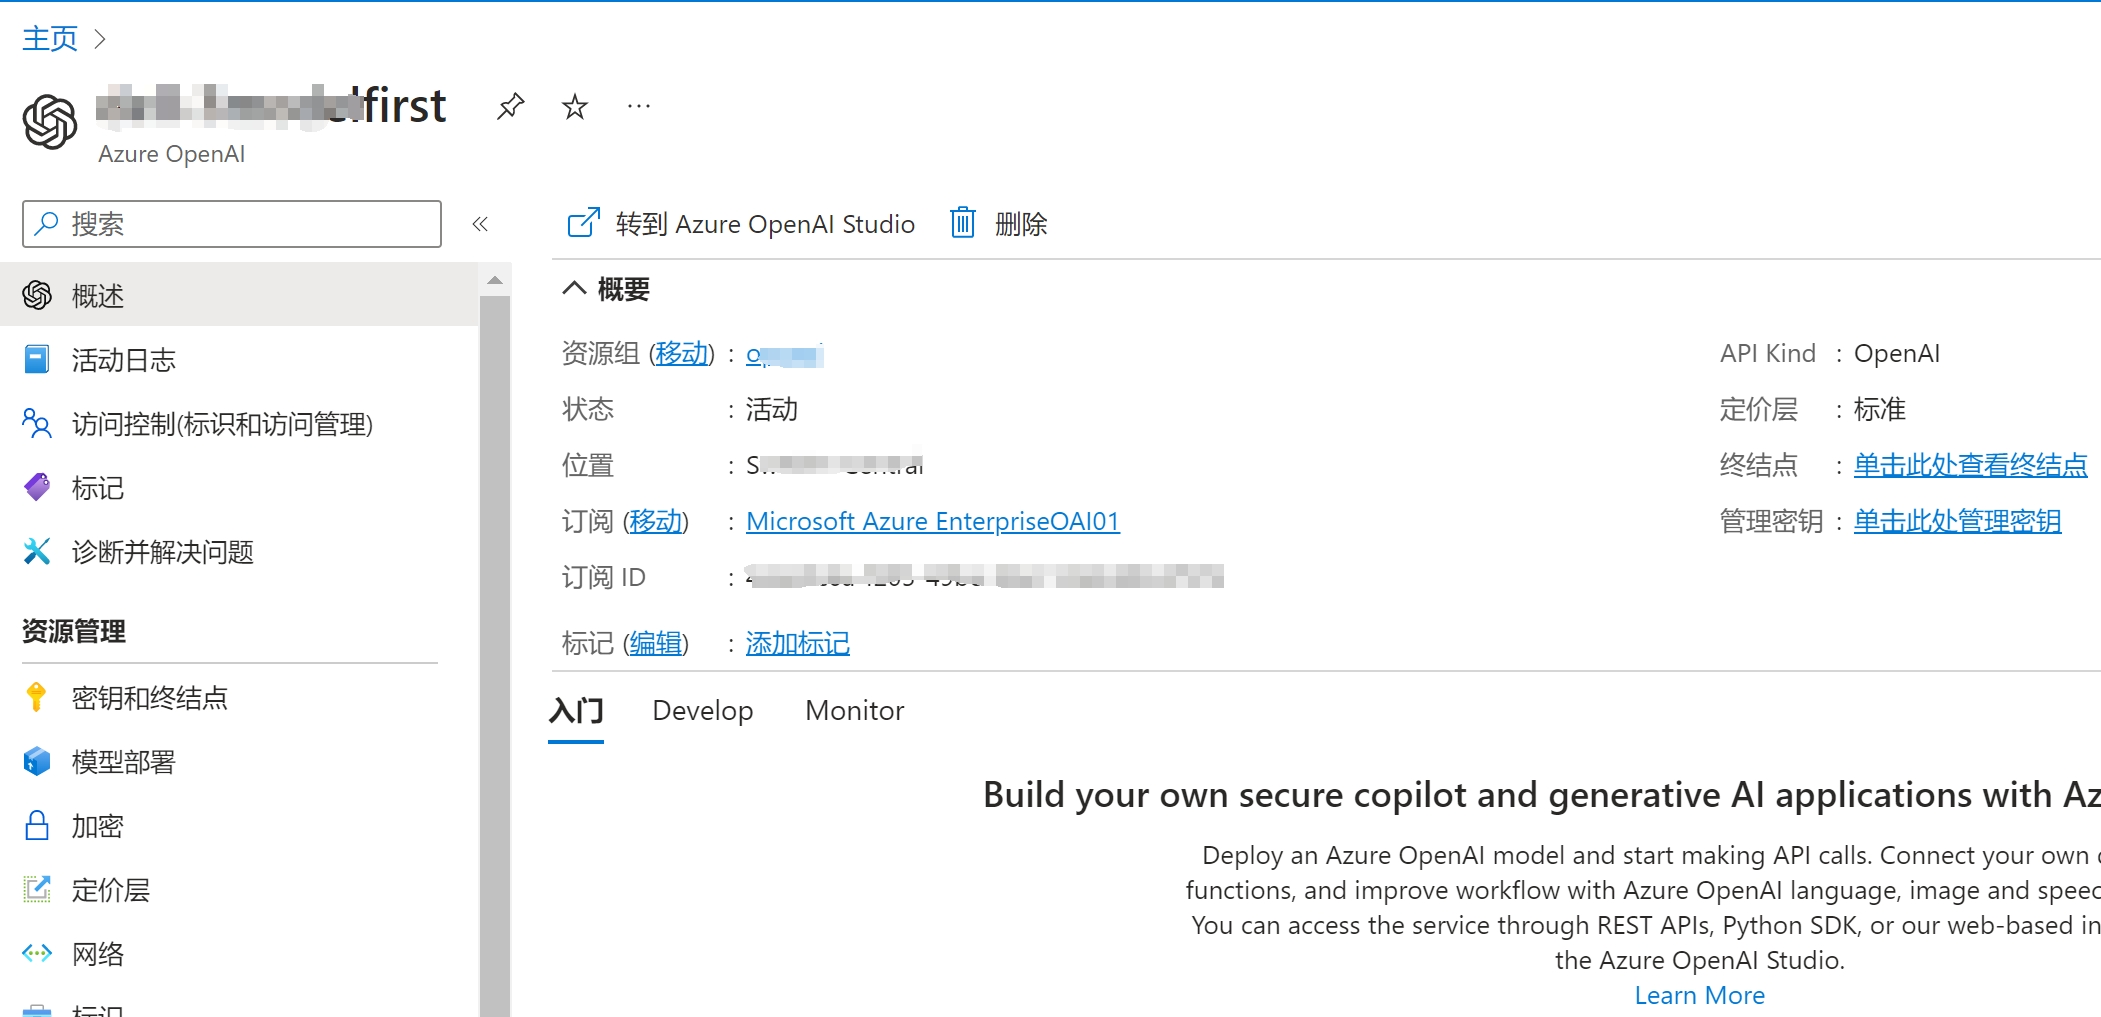Viewport: 2101px width, 1017px height.
Task: Collapse the sidebar with double-chevron icon
Action: point(480,224)
